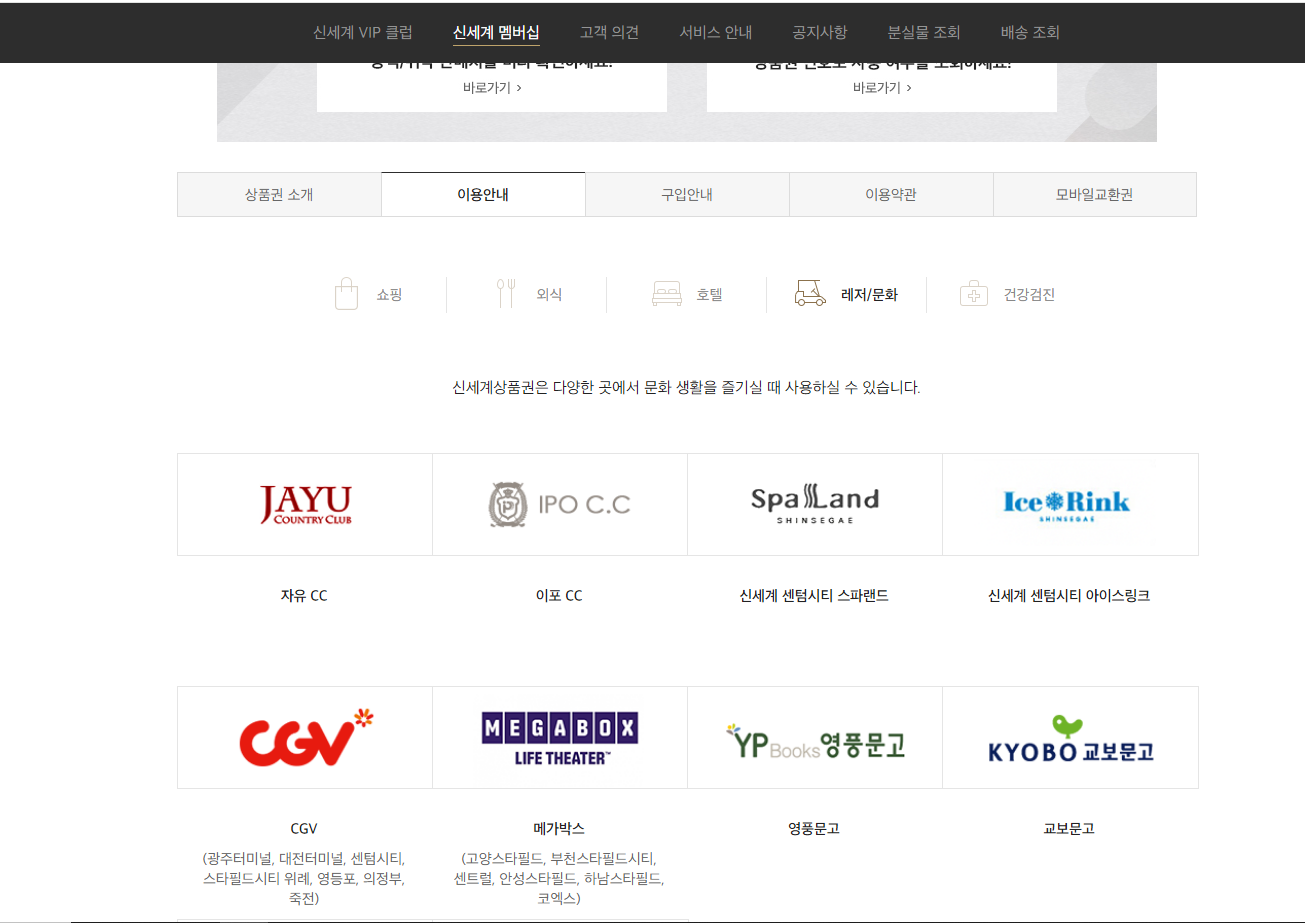Open 분실물 조회 menu
The width and height of the screenshot is (1305, 923).
coord(923,32)
